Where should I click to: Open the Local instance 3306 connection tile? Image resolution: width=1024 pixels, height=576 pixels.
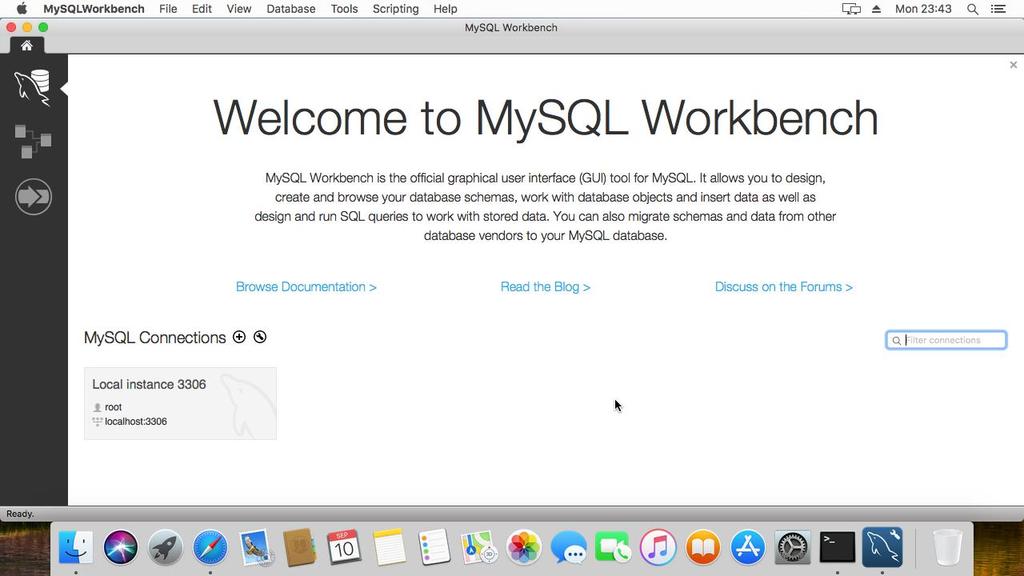point(180,403)
